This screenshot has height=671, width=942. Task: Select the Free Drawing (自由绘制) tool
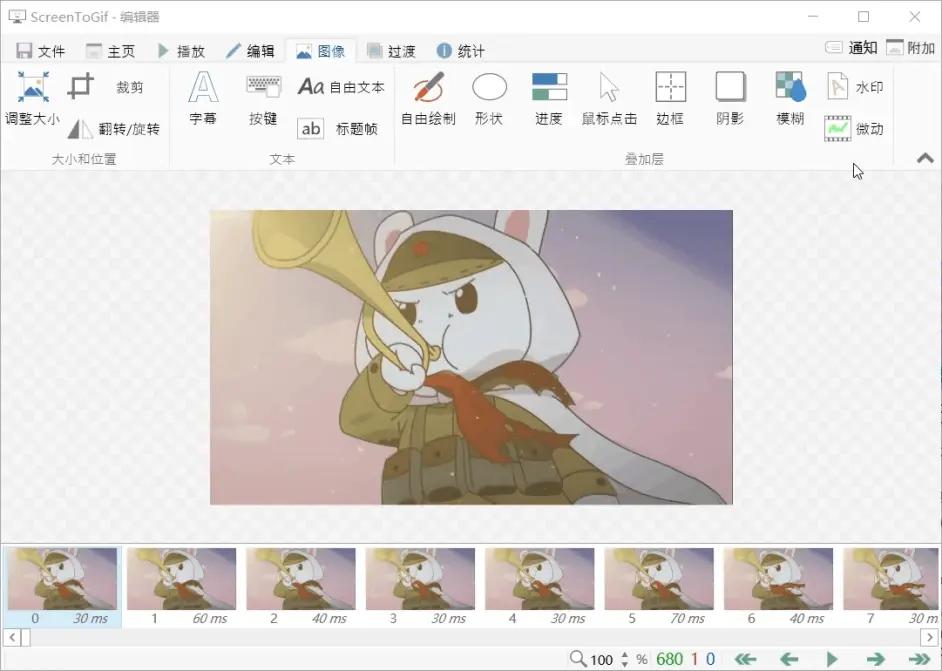428,99
